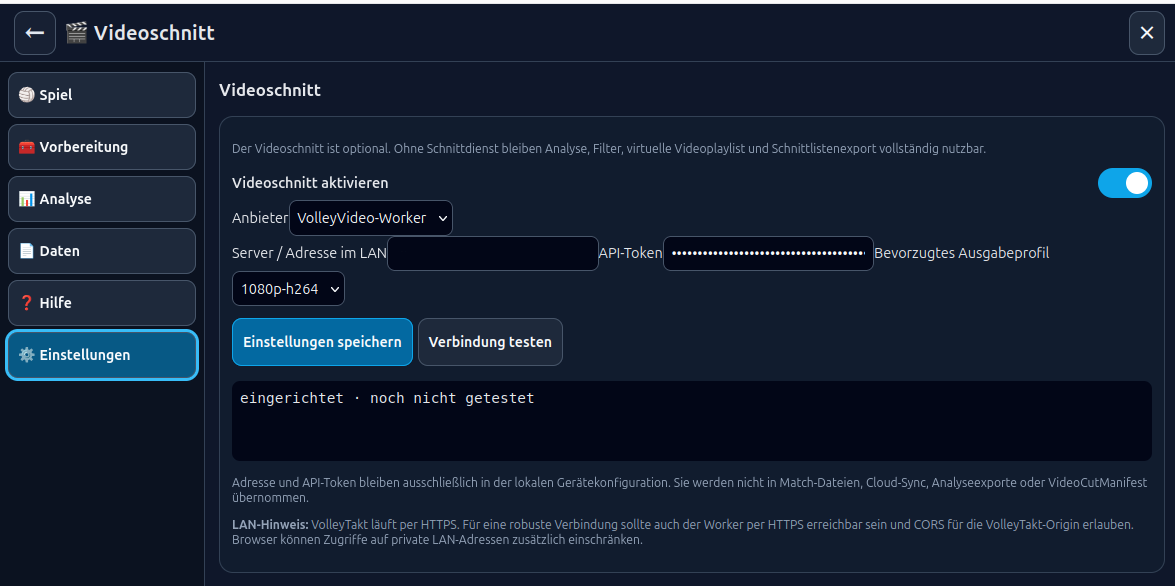Save settings with Einstellungen speichern
The width and height of the screenshot is (1175, 586).
click(x=322, y=342)
